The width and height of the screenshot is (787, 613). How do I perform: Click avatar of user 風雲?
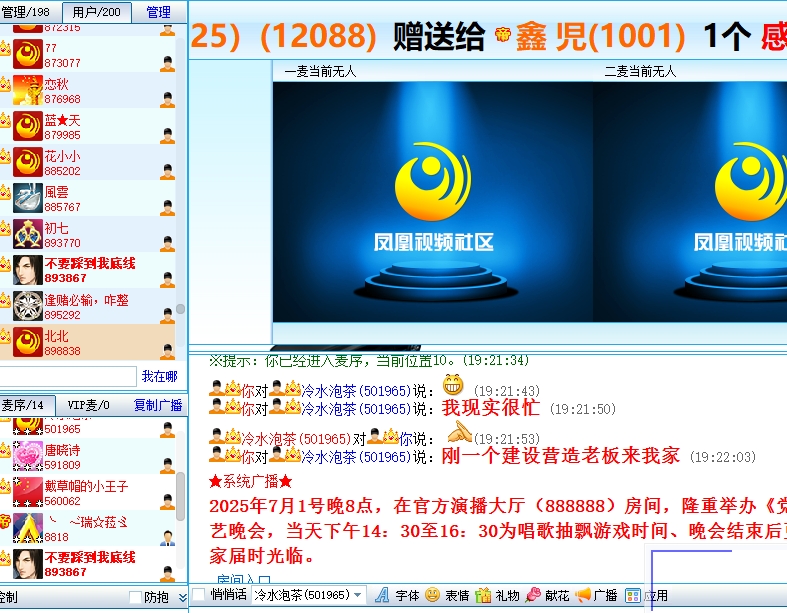28,198
